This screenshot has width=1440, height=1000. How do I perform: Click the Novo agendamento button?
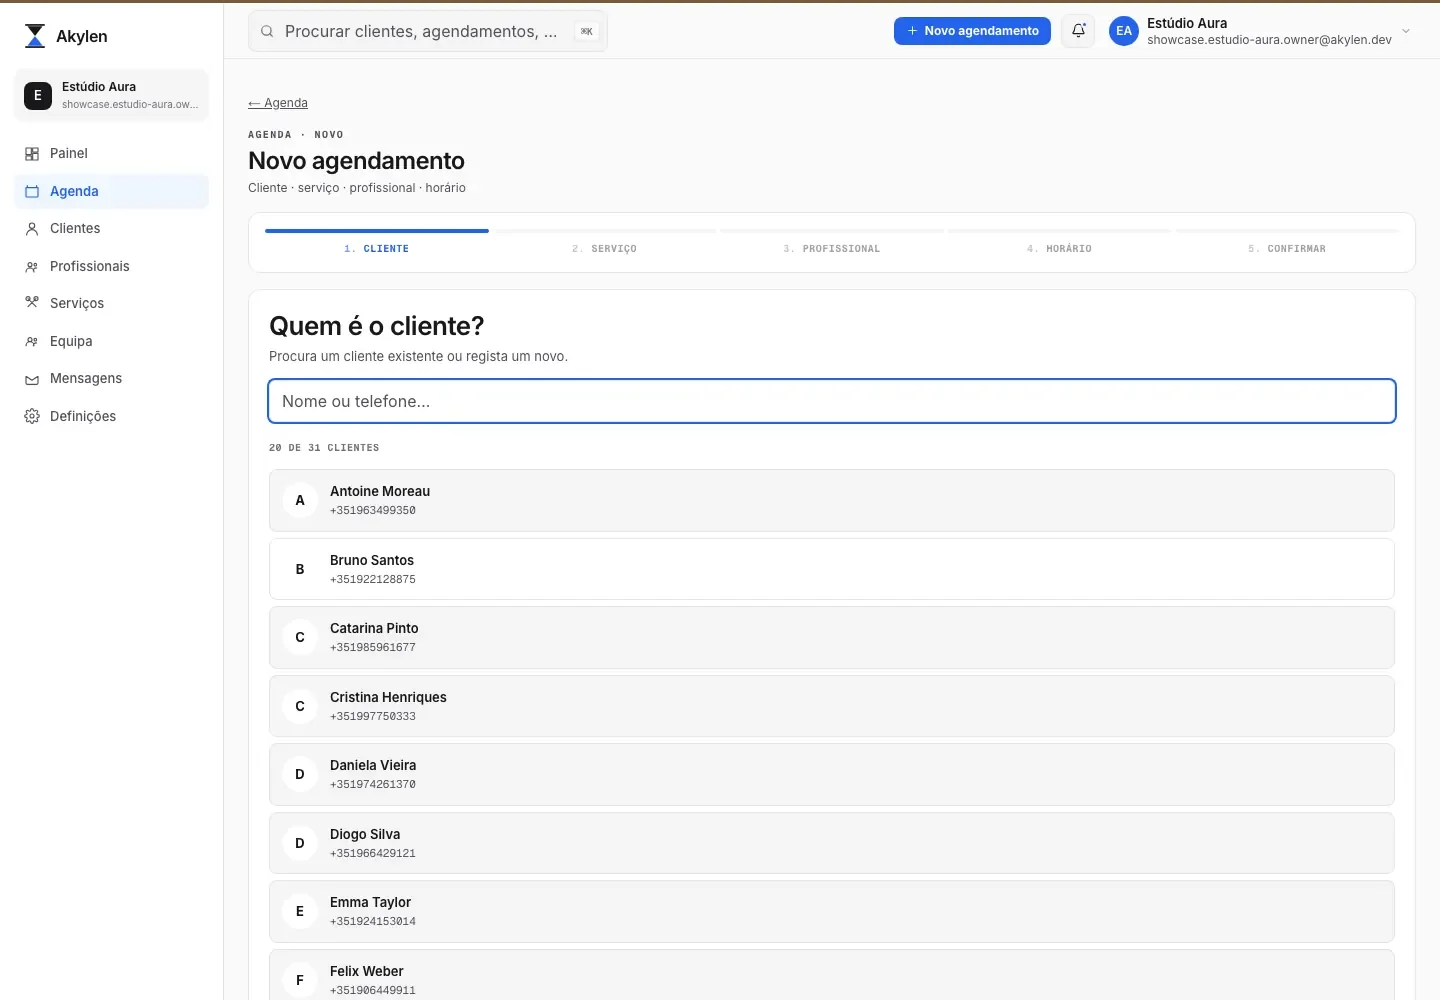(x=972, y=31)
